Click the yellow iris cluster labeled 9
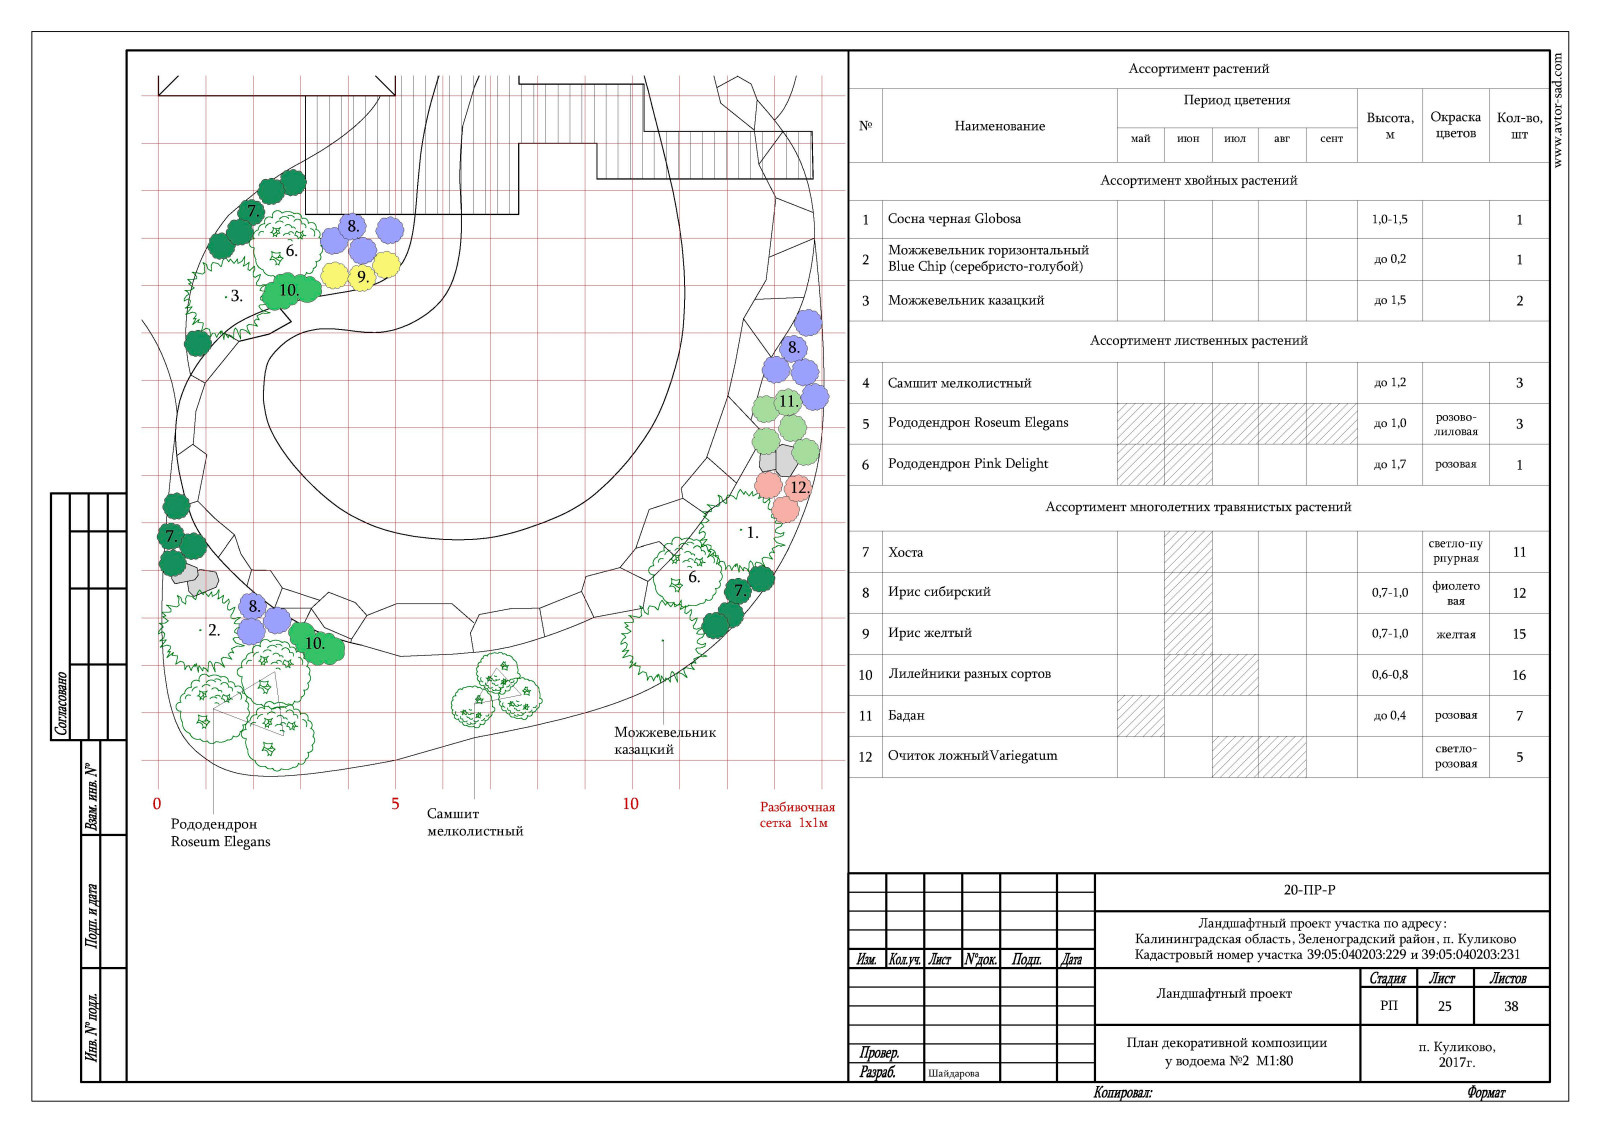 (x=361, y=274)
